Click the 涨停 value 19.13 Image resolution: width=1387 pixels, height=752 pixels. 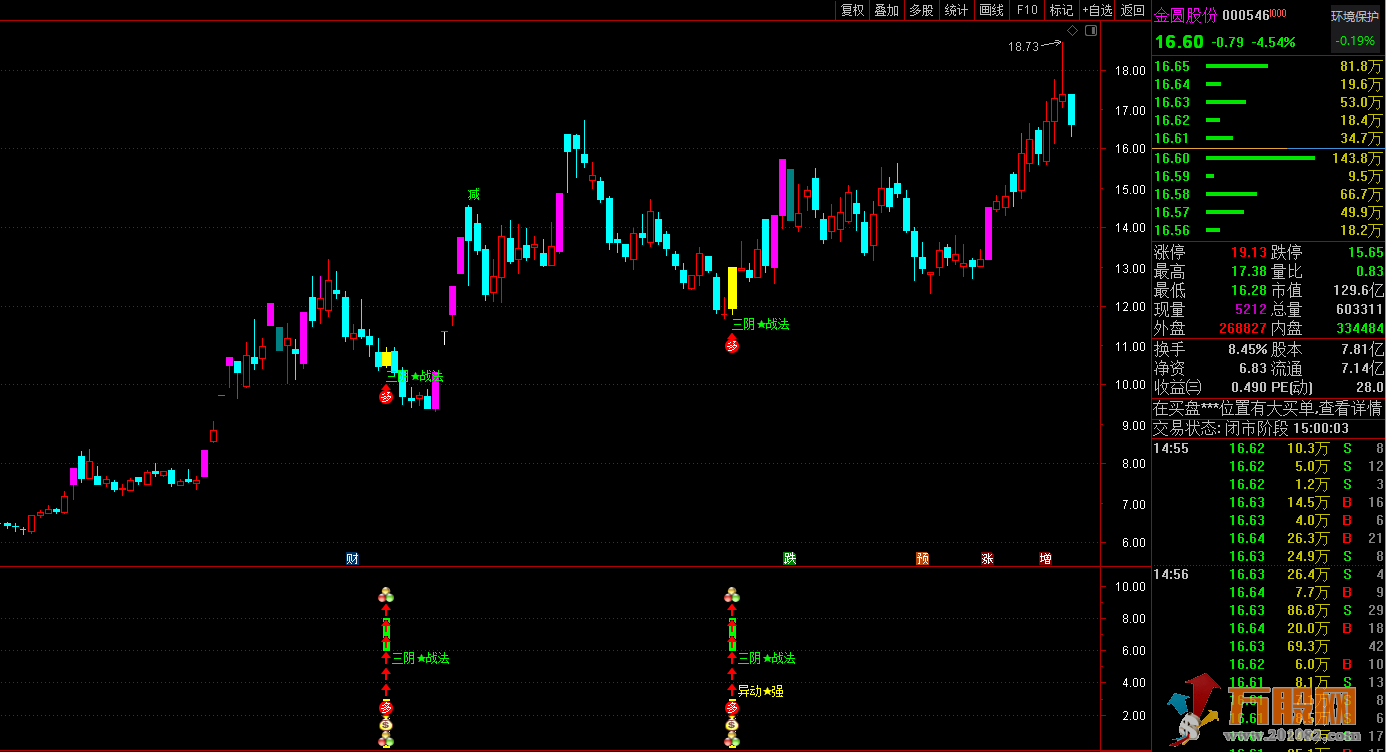coord(1248,252)
